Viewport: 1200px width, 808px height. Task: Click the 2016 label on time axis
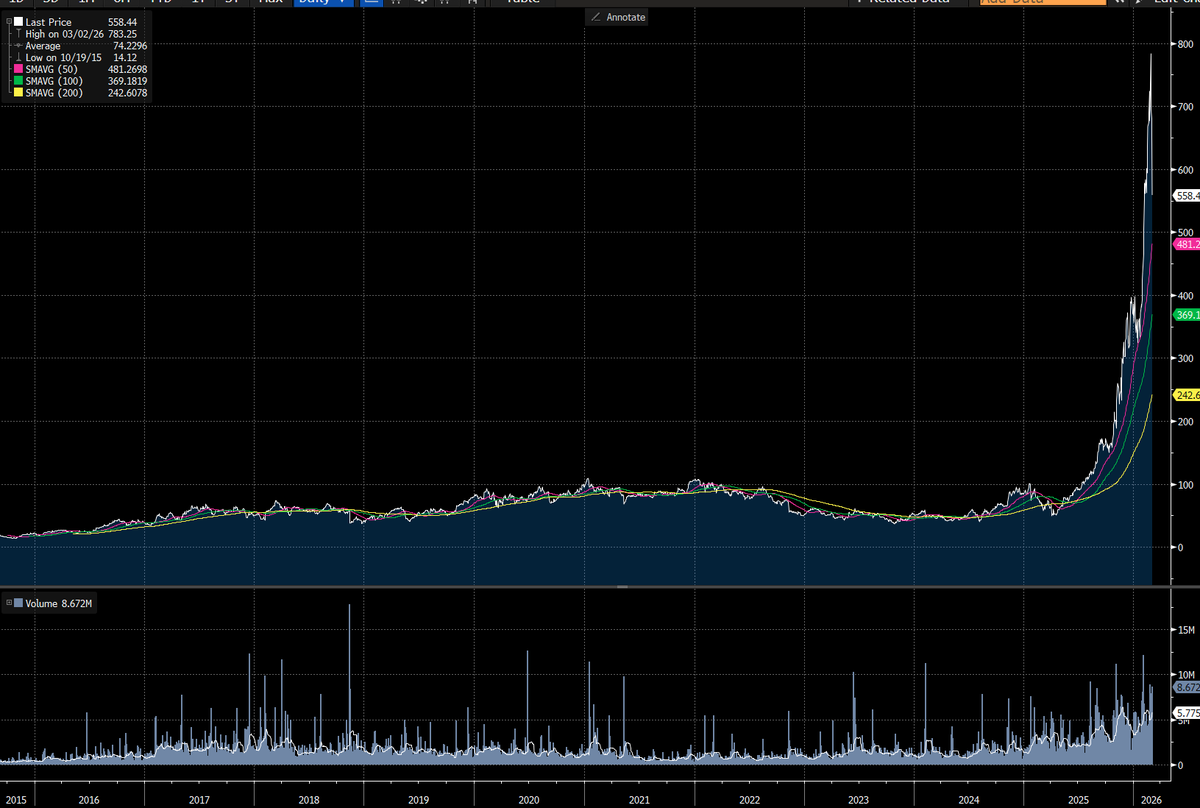89,799
